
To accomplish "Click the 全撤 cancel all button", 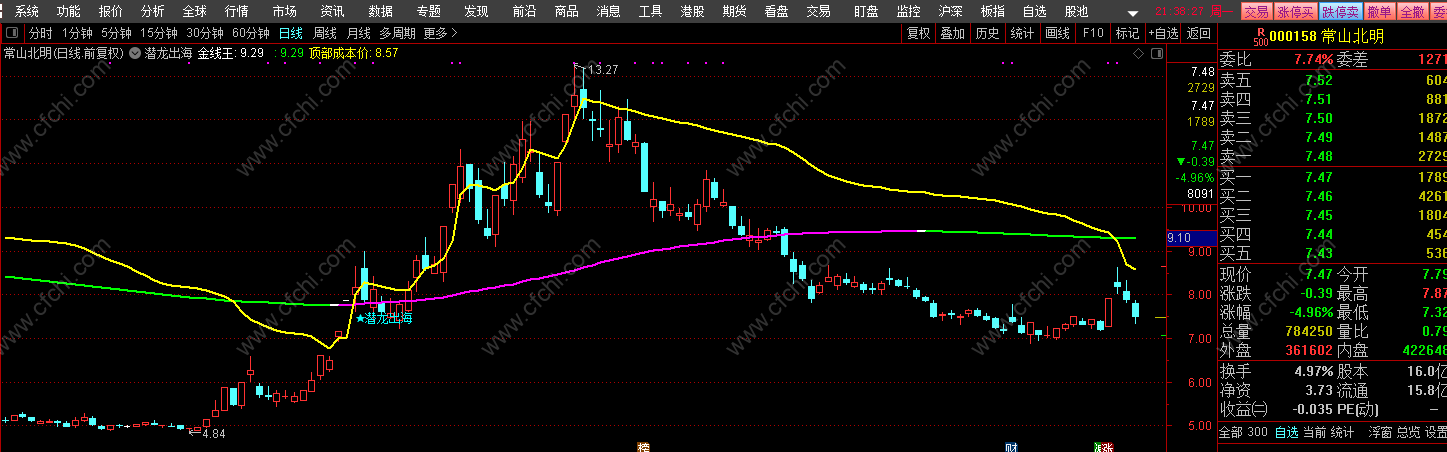I will click(x=1412, y=12).
